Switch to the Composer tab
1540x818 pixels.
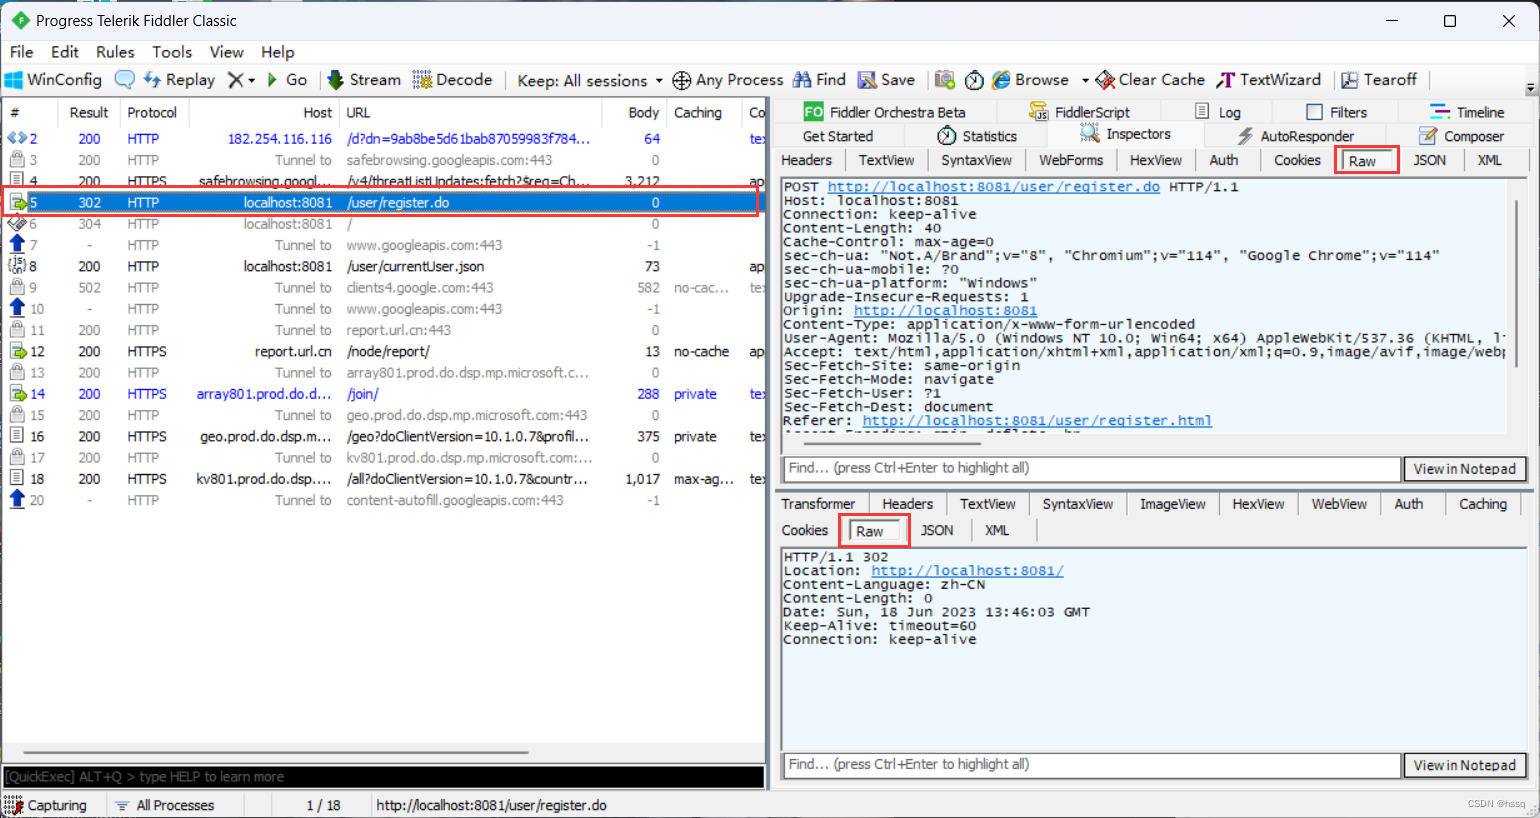1461,136
